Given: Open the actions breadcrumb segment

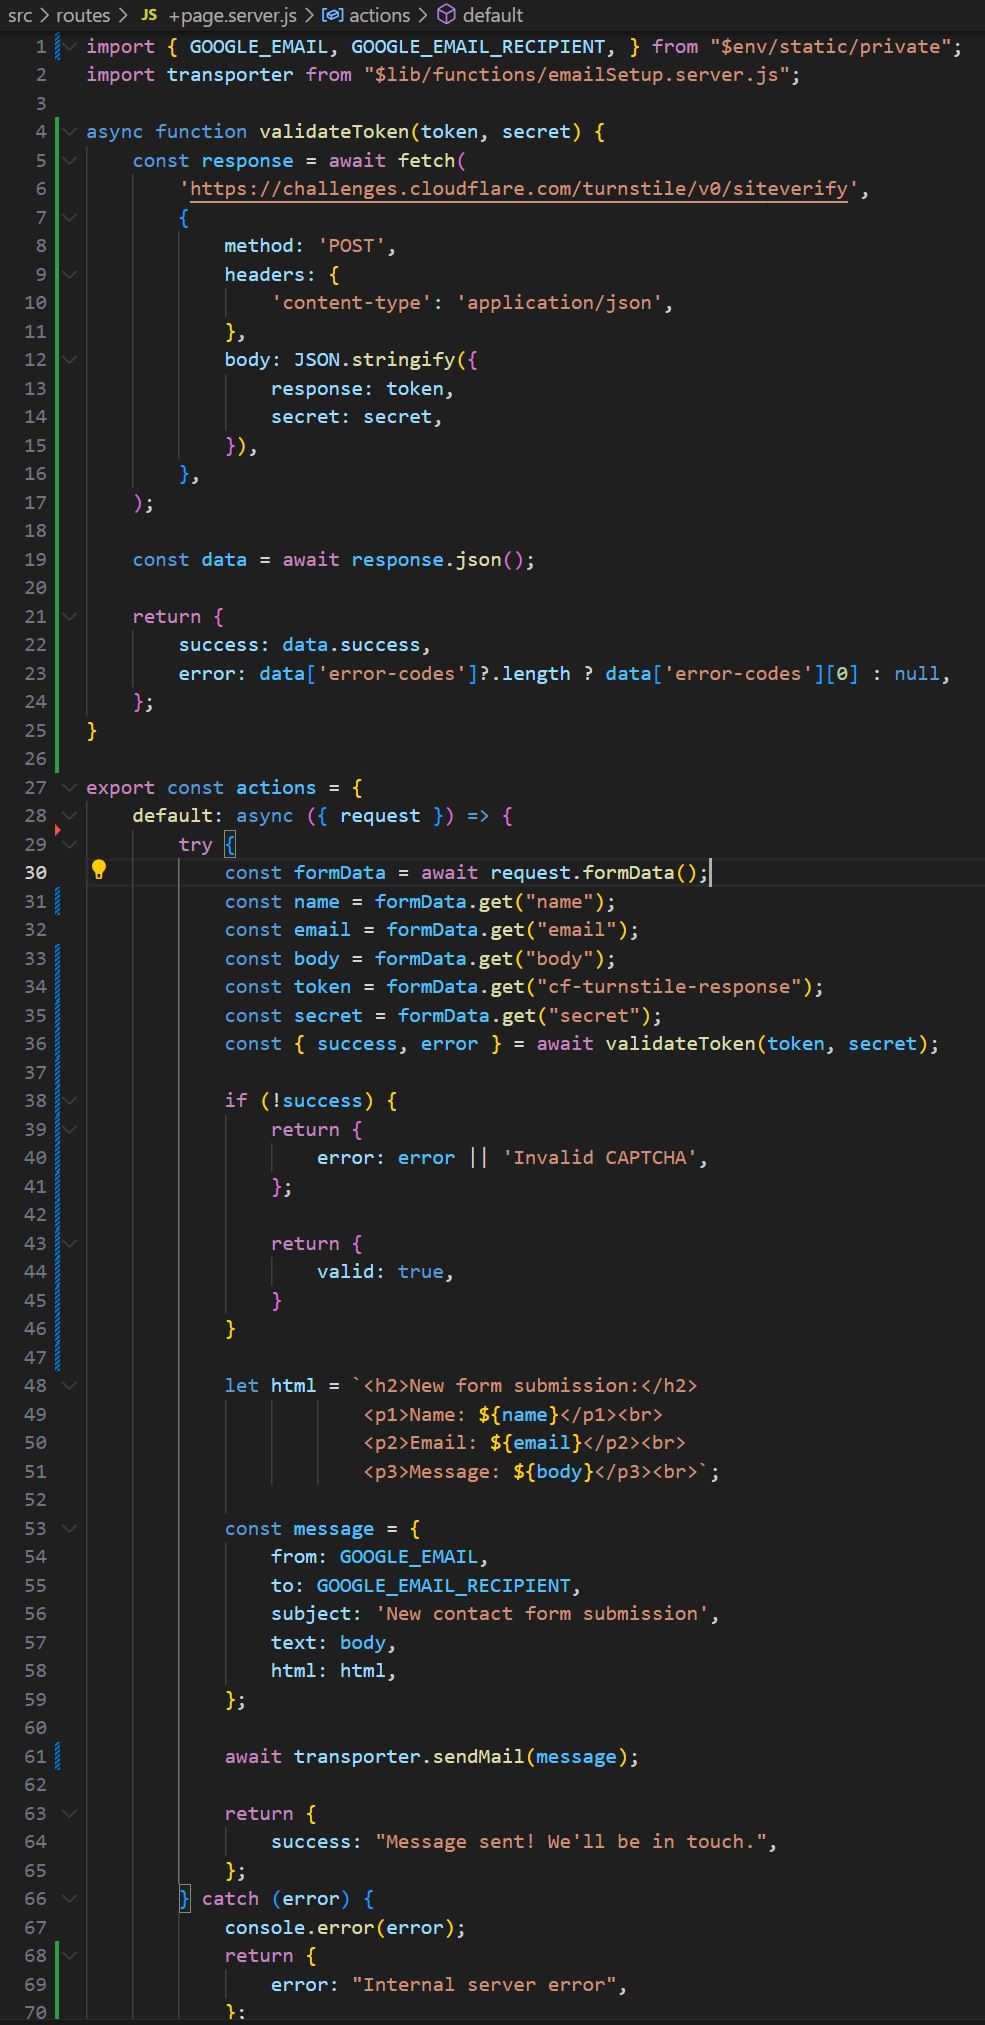Looking at the screenshot, I should tap(379, 15).
